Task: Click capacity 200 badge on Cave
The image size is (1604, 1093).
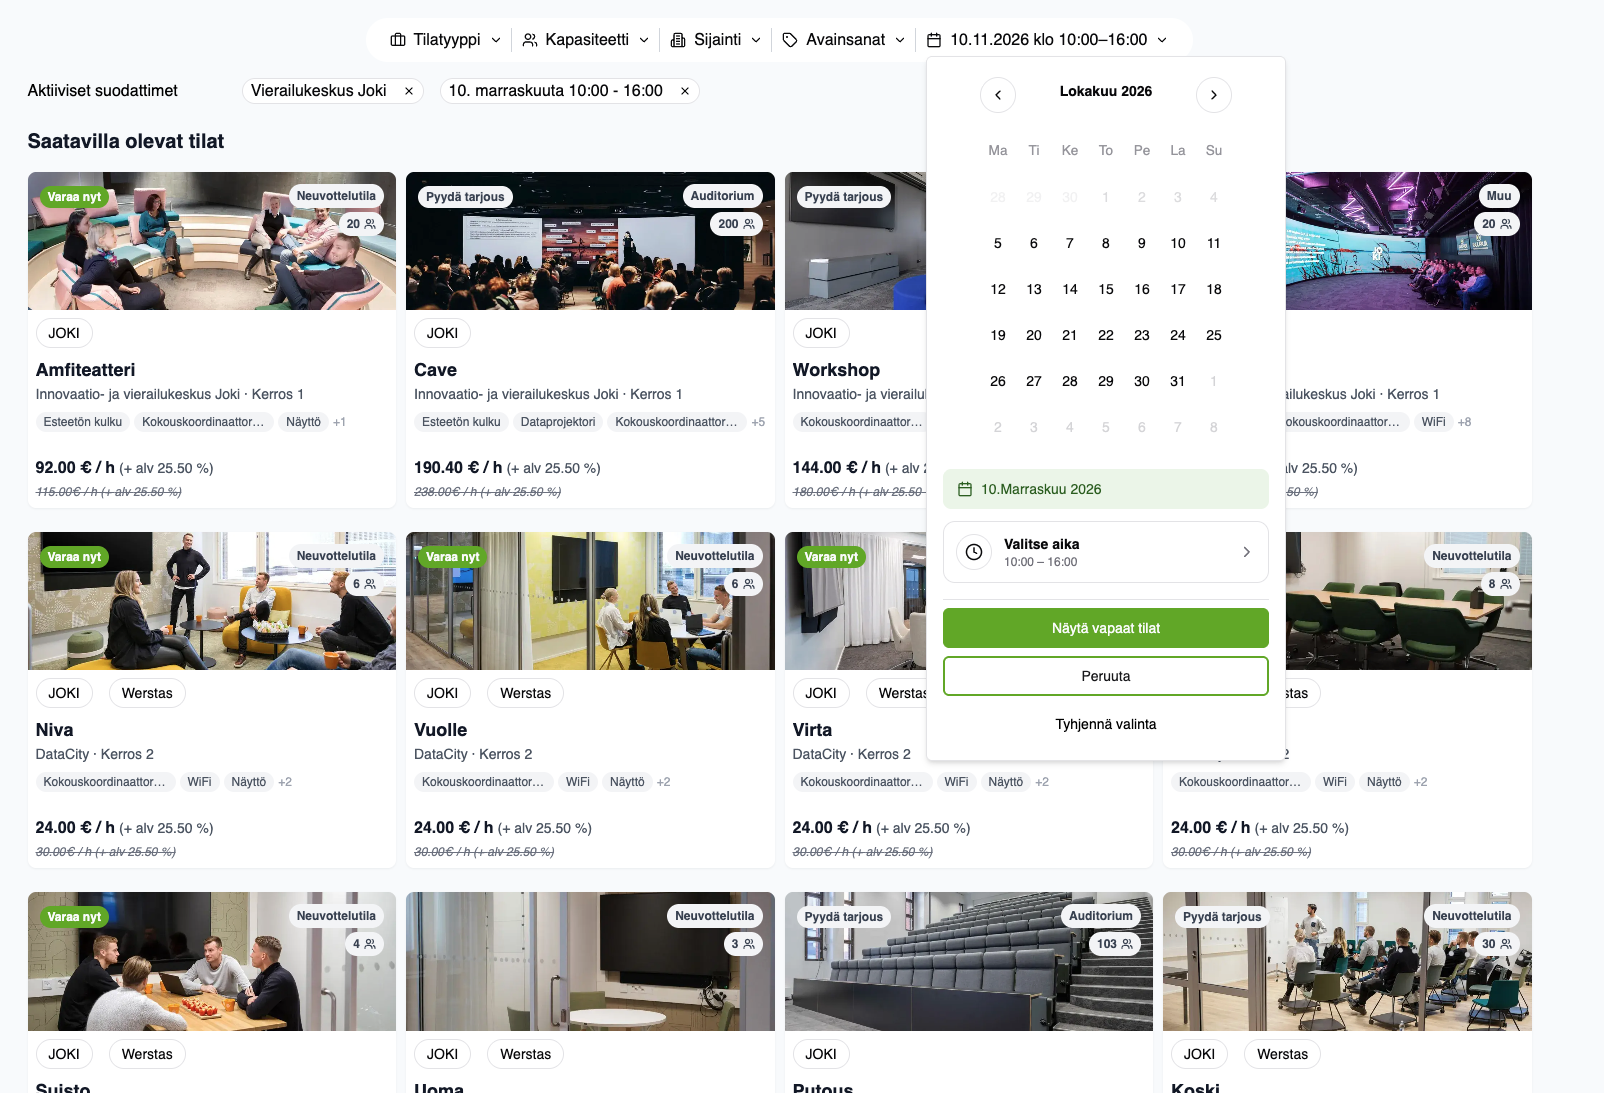Action: point(736,224)
